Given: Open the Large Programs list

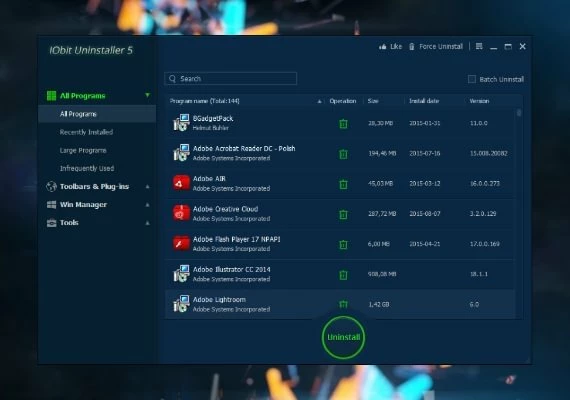Looking at the screenshot, I should (83, 150).
